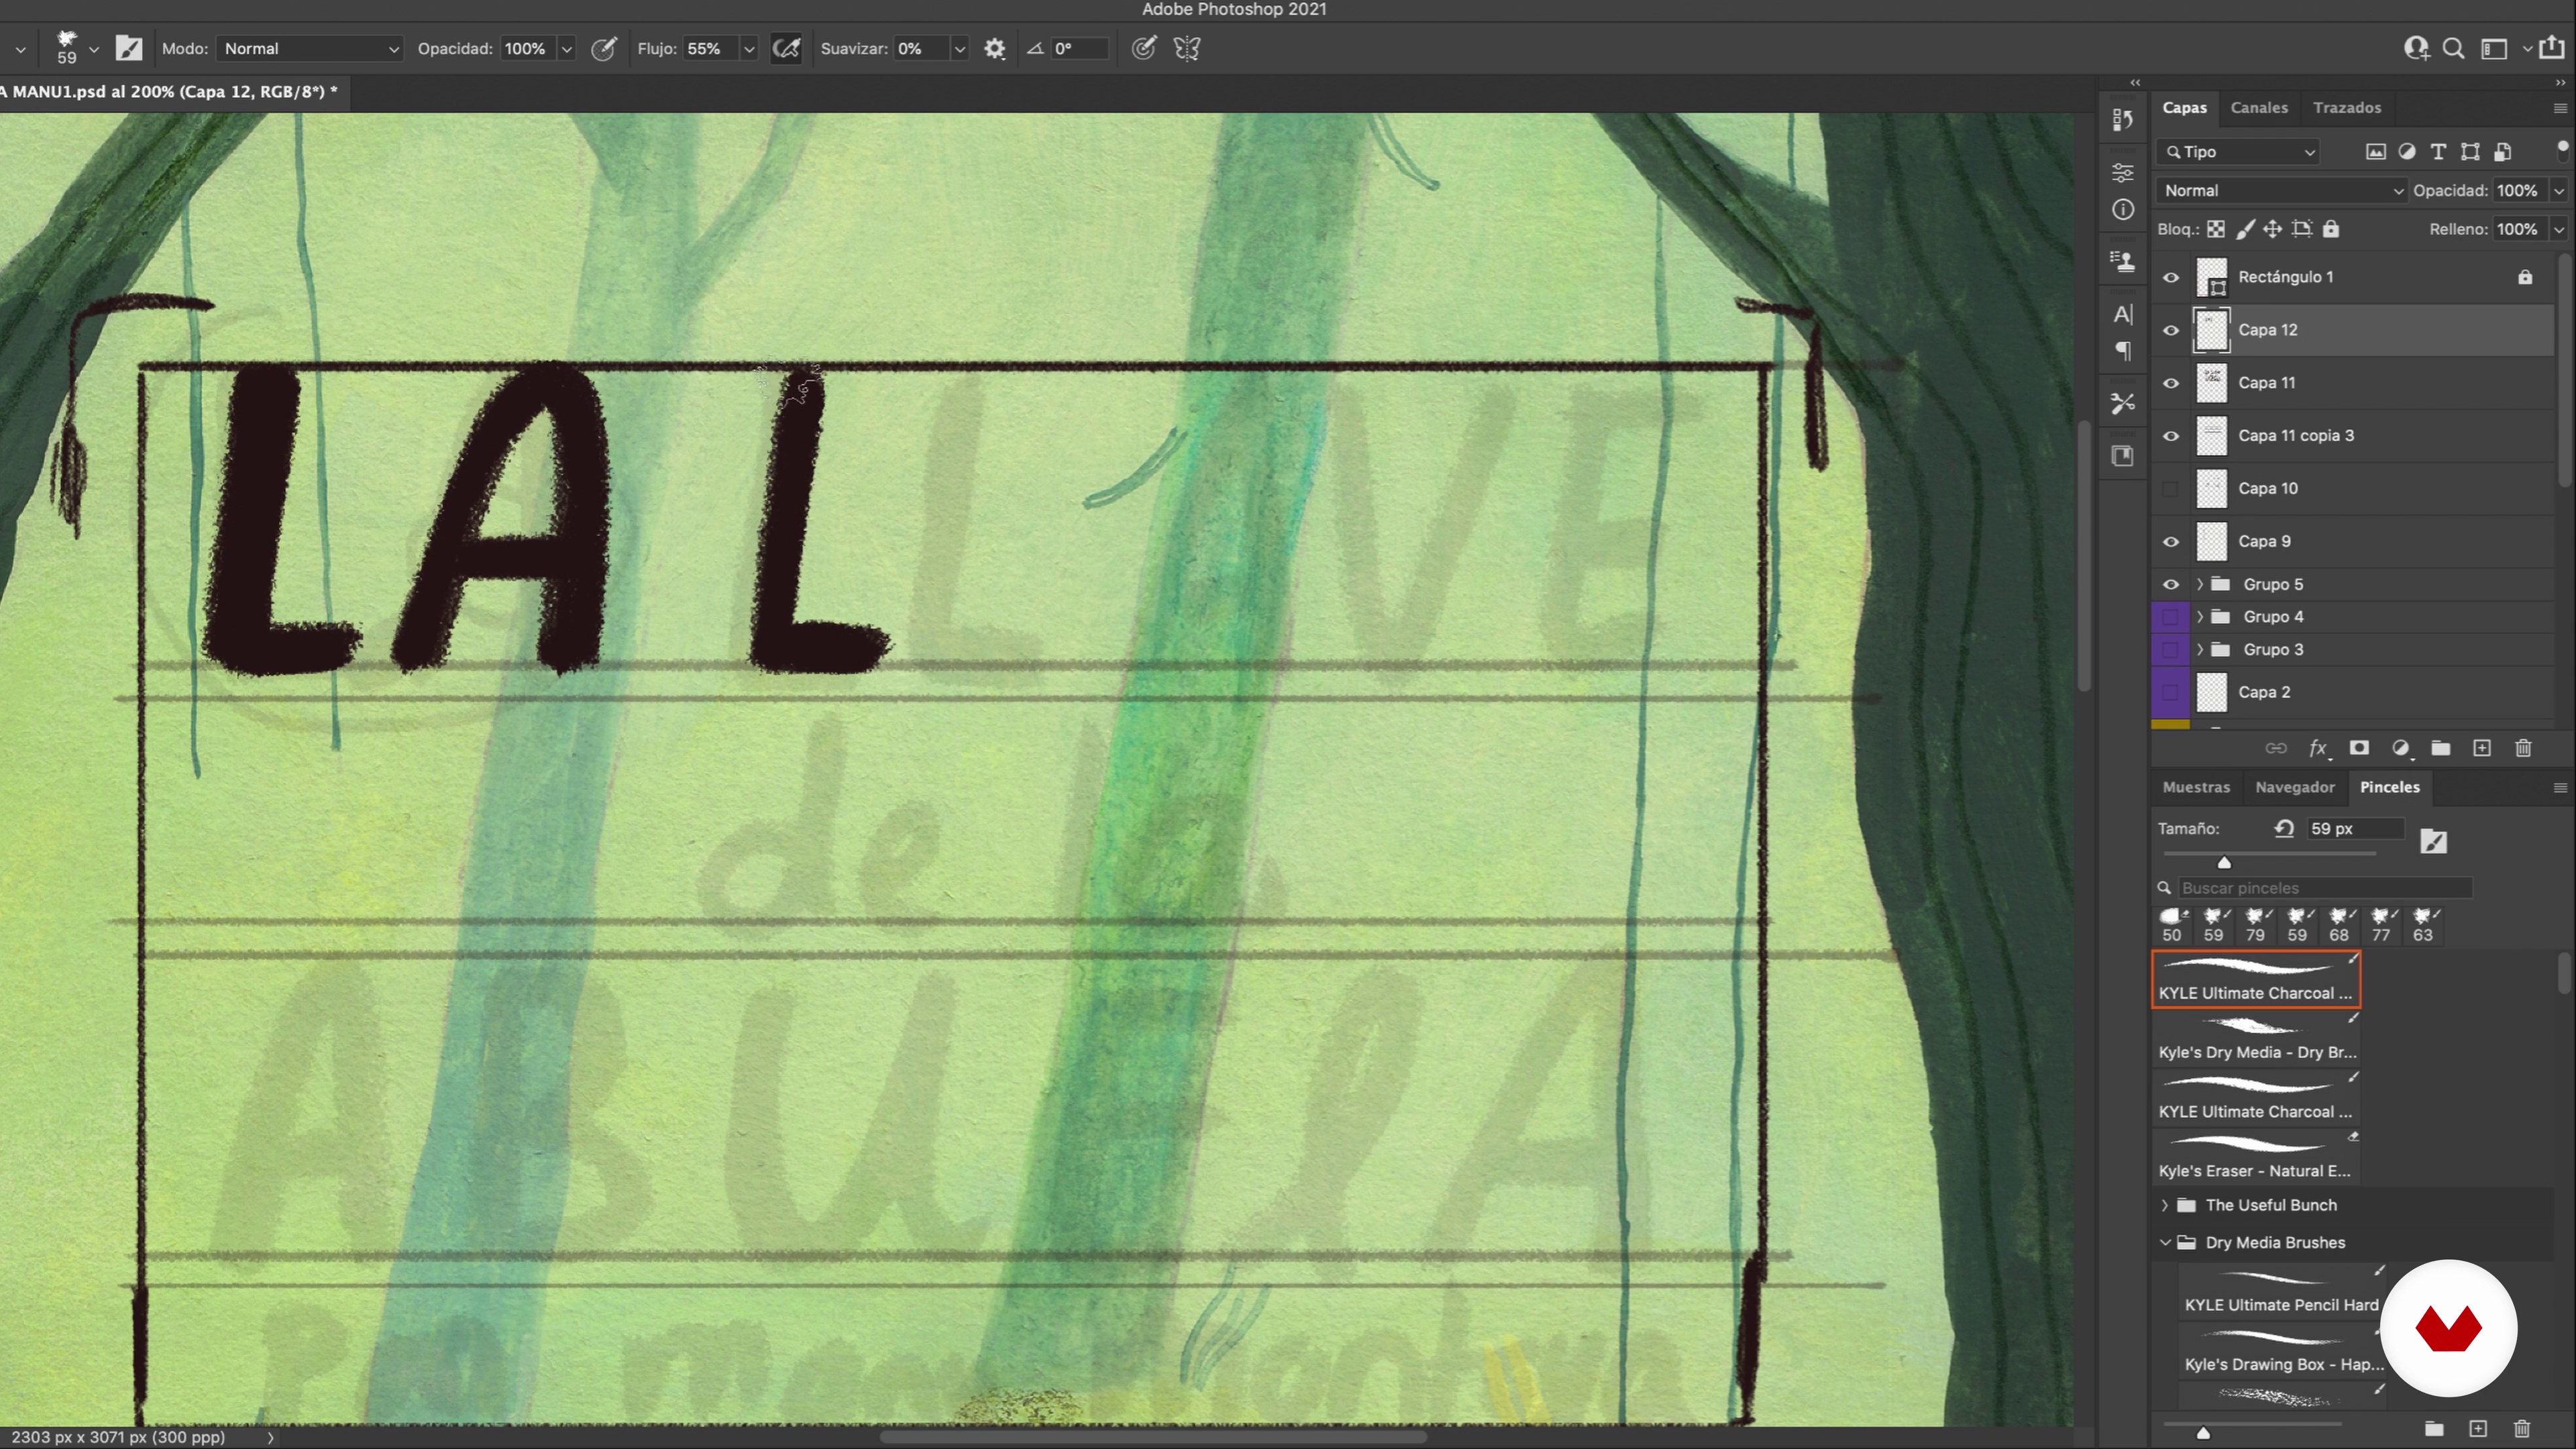This screenshot has height=1449, width=2576.
Task: Open the Tipo layer filter dropdown
Action: point(2239,152)
